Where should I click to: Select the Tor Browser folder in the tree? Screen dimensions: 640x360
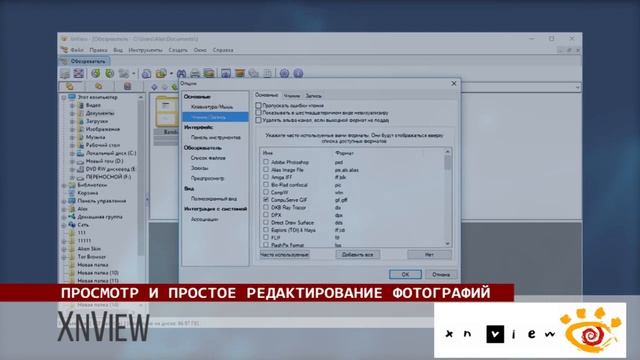pyautogui.click(x=91, y=257)
